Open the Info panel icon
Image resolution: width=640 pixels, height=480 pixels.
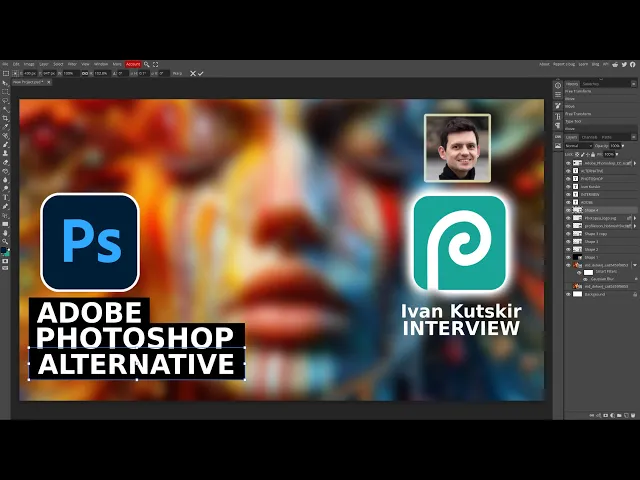[558, 85]
